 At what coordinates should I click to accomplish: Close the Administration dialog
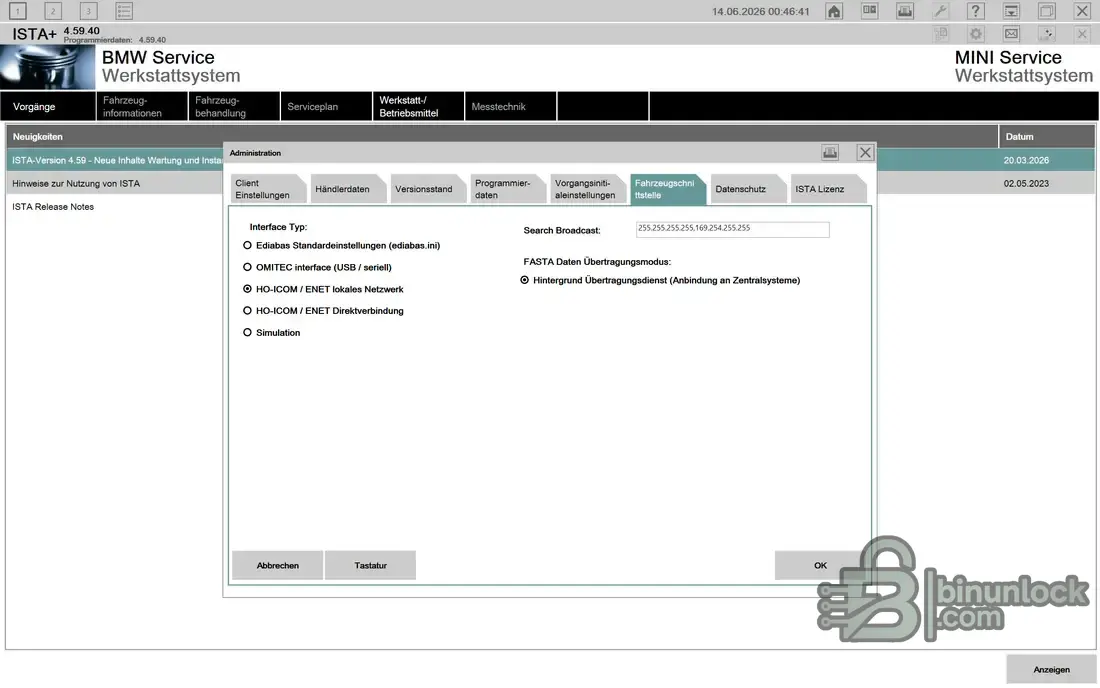tap(865, 152)
